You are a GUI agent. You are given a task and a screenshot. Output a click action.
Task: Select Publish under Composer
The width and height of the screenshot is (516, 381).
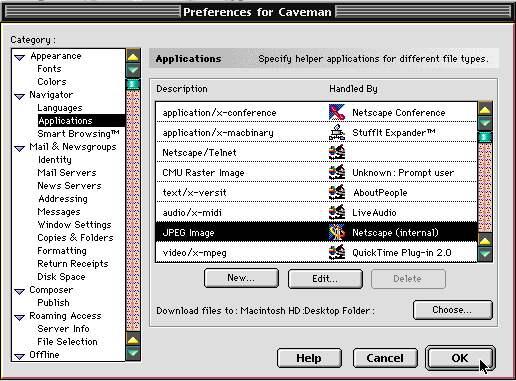(x=53, y=303)
